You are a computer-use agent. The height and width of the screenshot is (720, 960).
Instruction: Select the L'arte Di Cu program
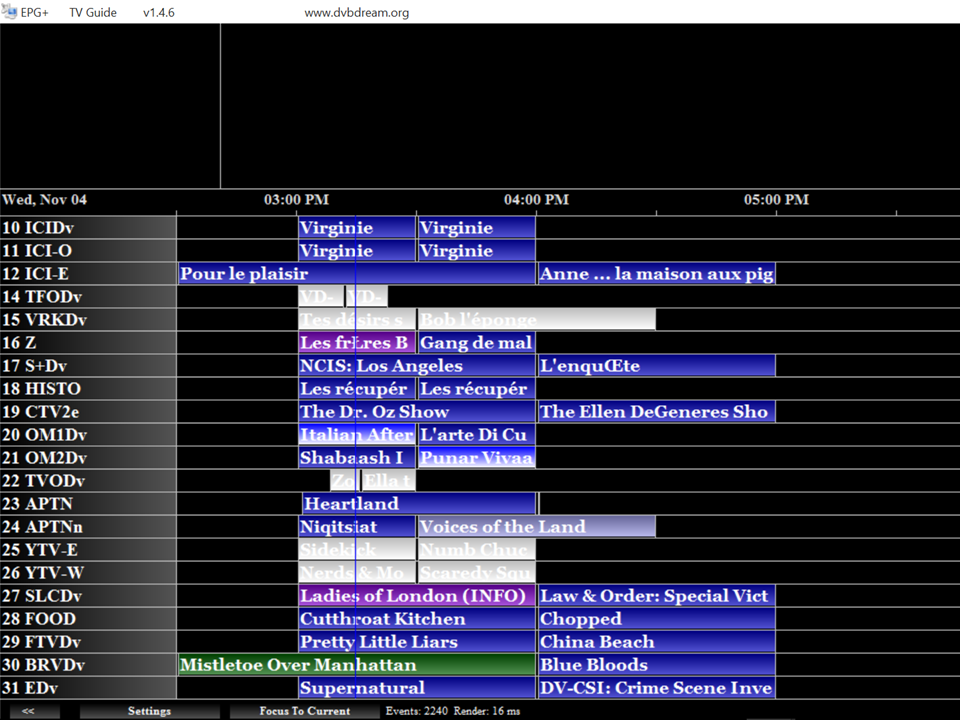click(x=476, y=435)
